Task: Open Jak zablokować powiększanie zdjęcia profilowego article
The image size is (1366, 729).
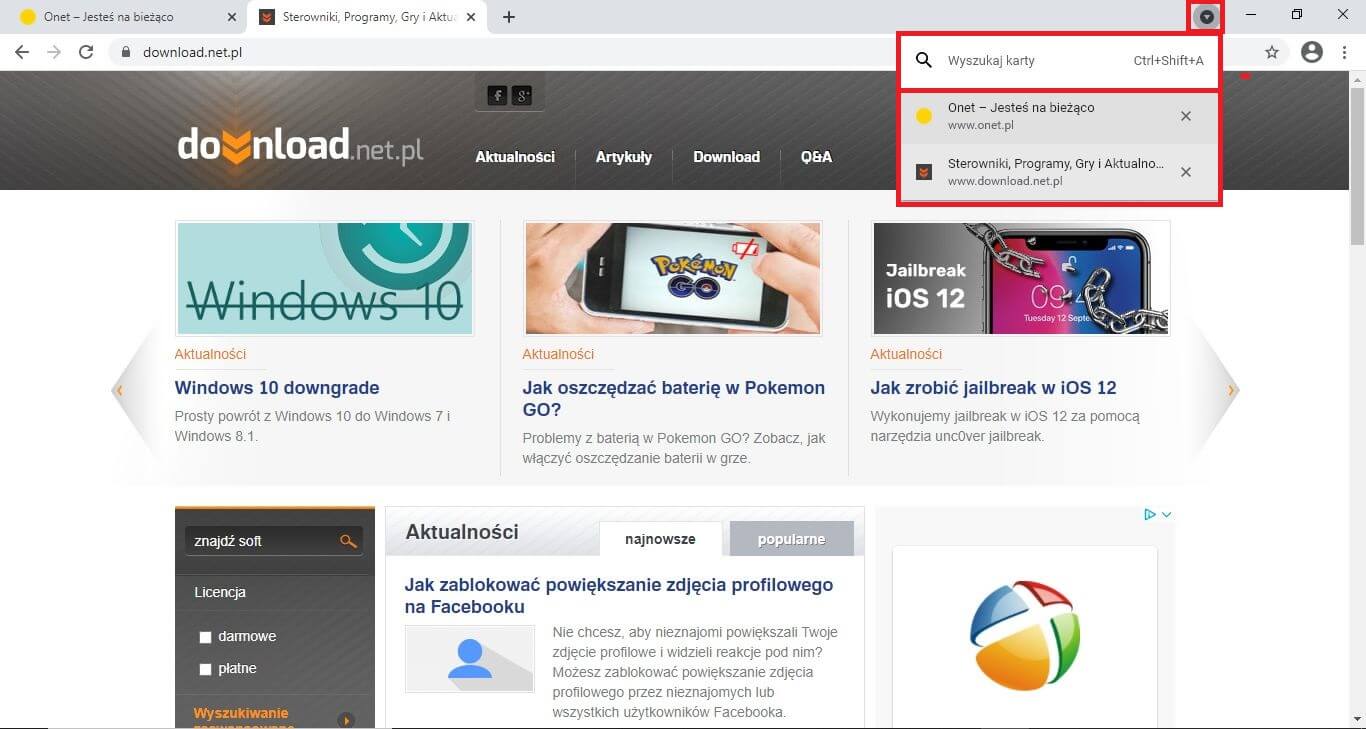Action: 619,596
